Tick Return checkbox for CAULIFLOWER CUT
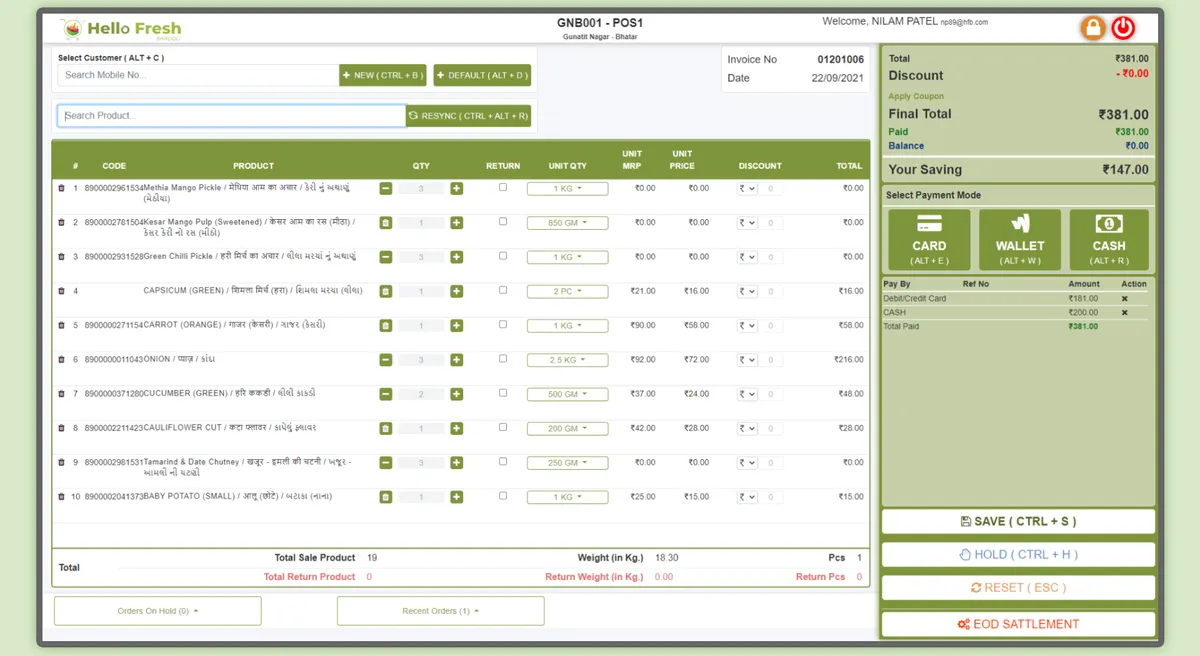1200x656 pixels. (503, 427)
